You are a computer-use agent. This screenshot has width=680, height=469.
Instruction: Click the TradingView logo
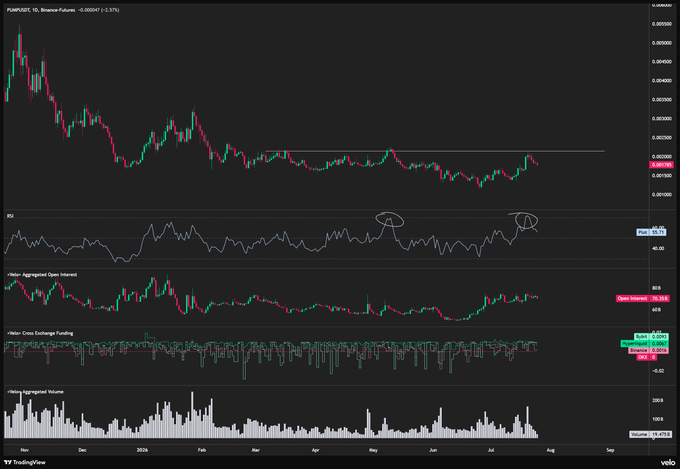(25, 462)
